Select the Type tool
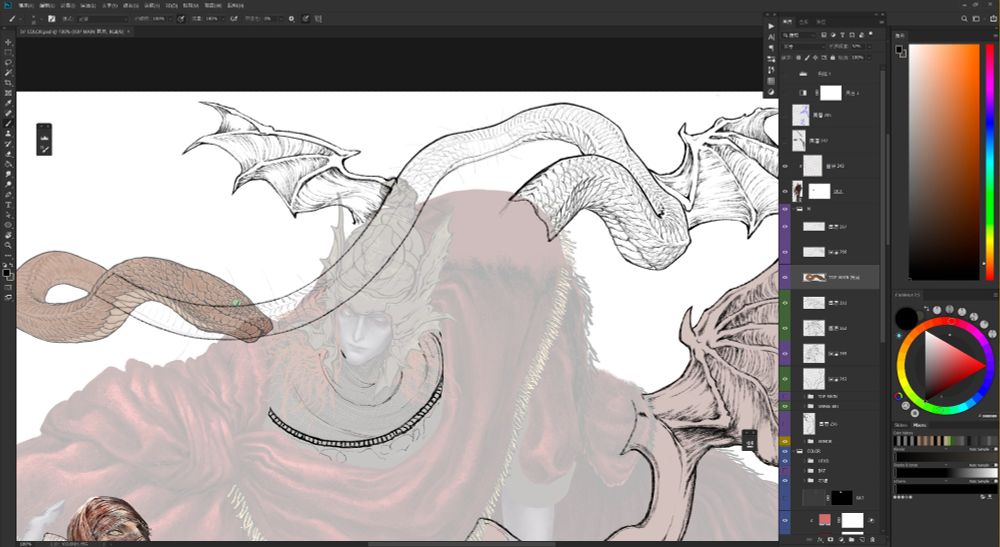Image resolution: width=1000 pixels, height=547 pixels. [8, 205]
